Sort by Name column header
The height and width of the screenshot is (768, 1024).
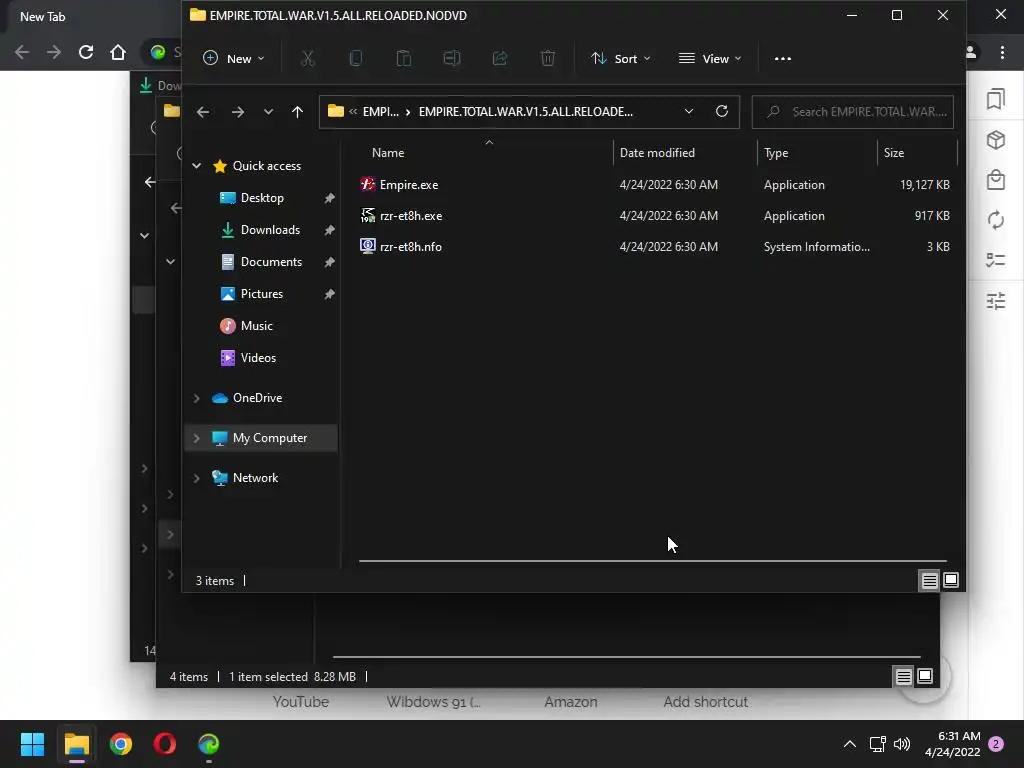pos(388,153)
